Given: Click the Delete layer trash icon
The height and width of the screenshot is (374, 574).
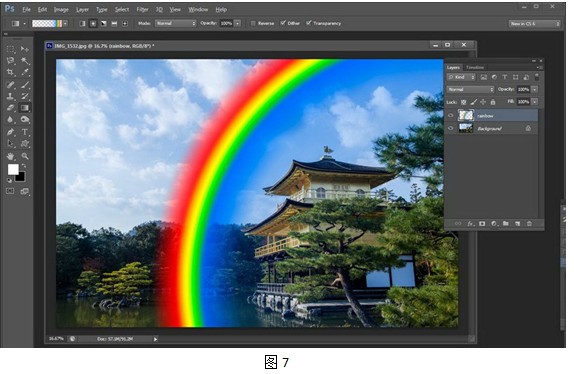Looking at the screenshot, I should tap(529, 224).
